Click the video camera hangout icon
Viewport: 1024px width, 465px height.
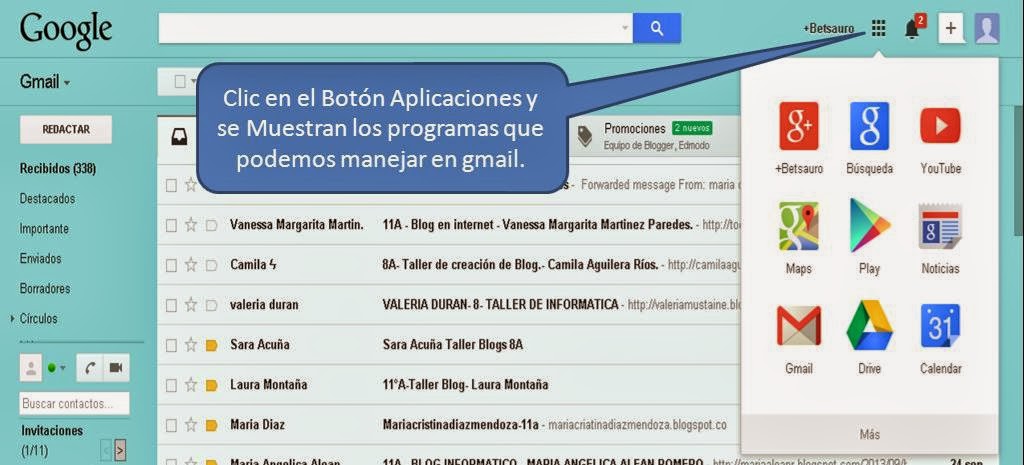click(116, 368)
